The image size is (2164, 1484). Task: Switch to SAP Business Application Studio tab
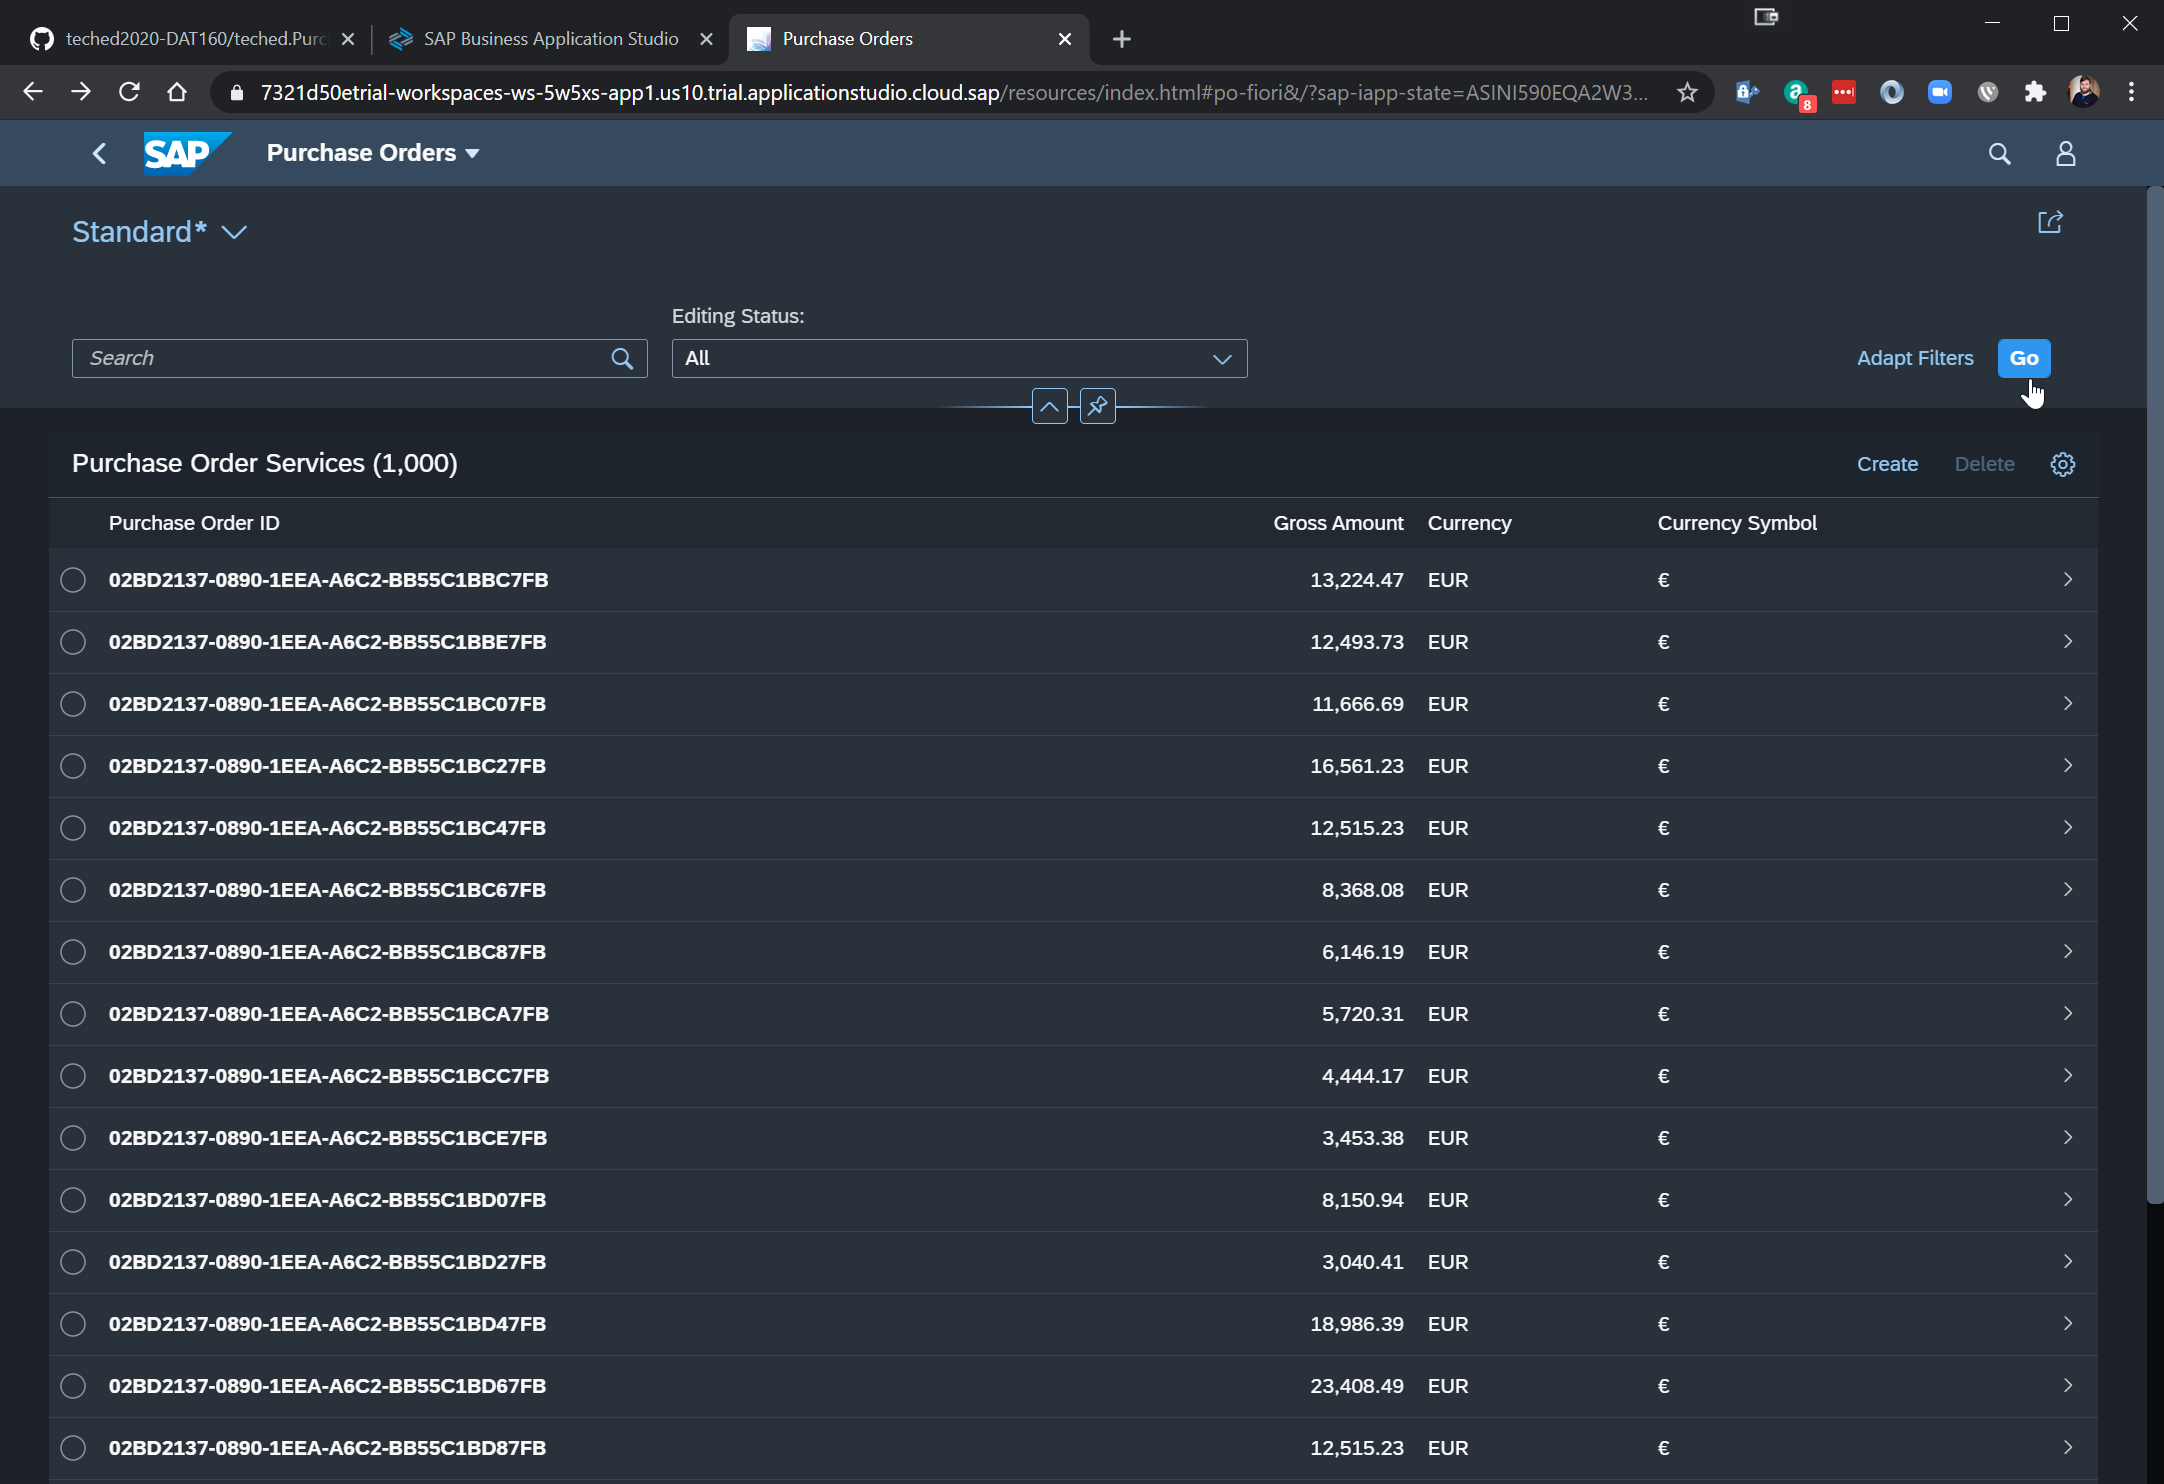[x=550, y=39]
